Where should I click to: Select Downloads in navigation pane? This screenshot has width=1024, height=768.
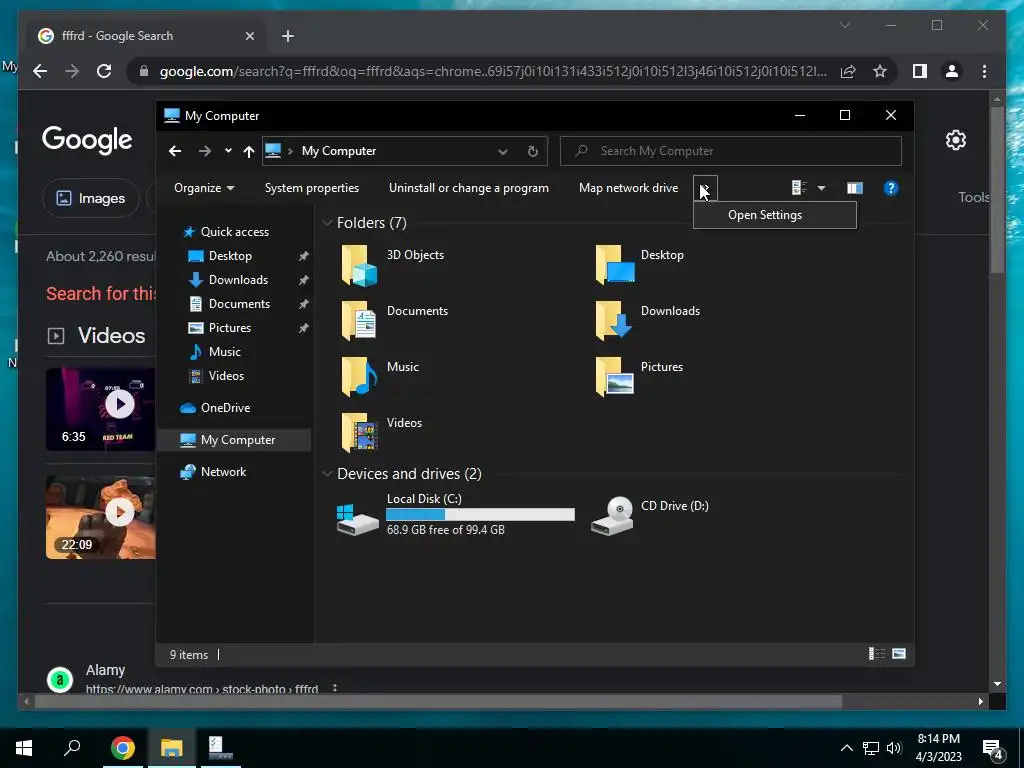coord(228,280)
